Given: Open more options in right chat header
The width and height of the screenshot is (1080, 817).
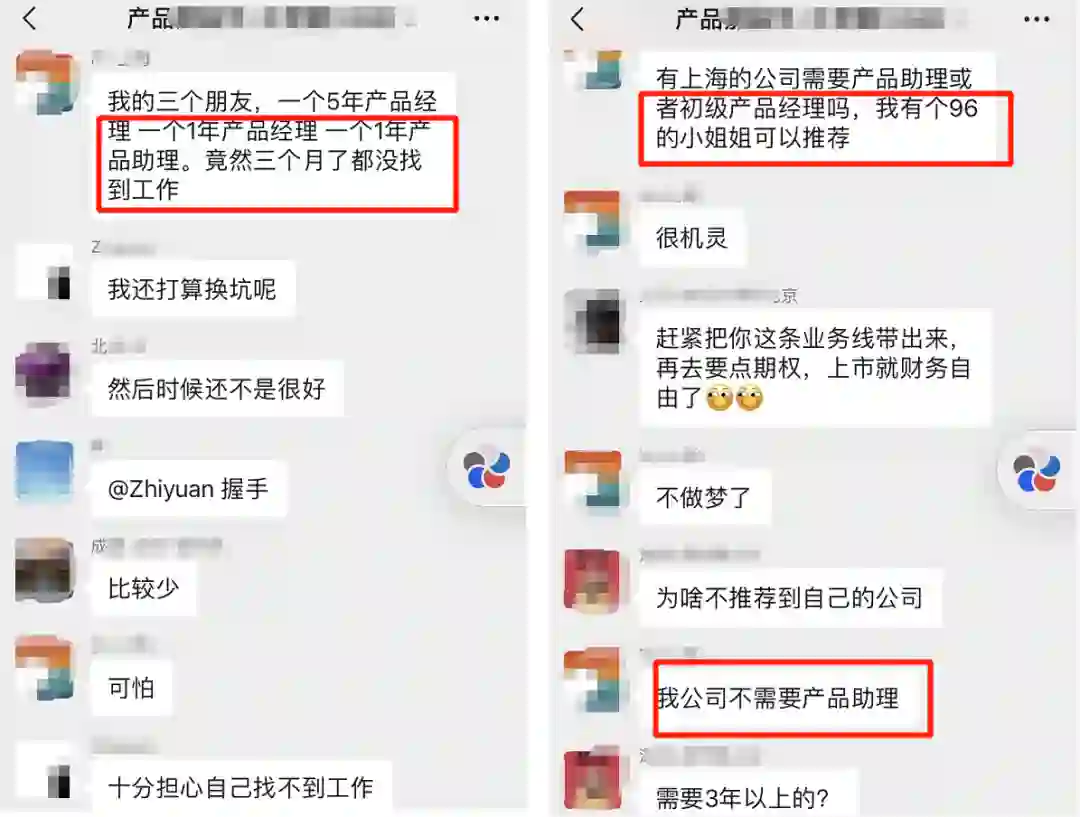Looking at the screenshot, I should pos(1036,19).
